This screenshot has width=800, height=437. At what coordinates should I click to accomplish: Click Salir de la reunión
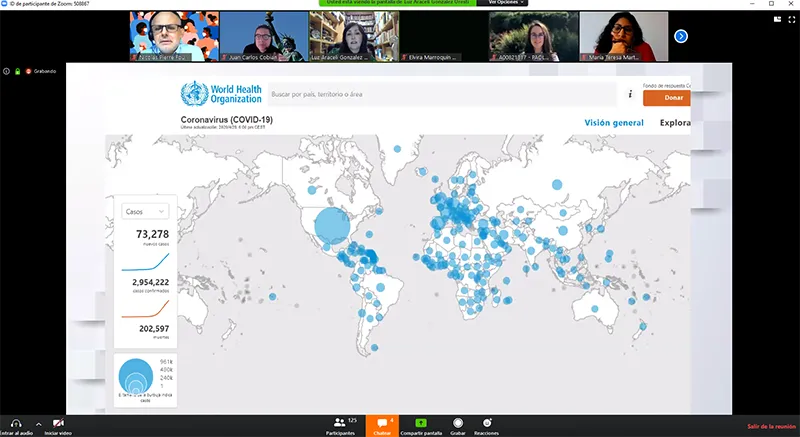pos(771,426)
